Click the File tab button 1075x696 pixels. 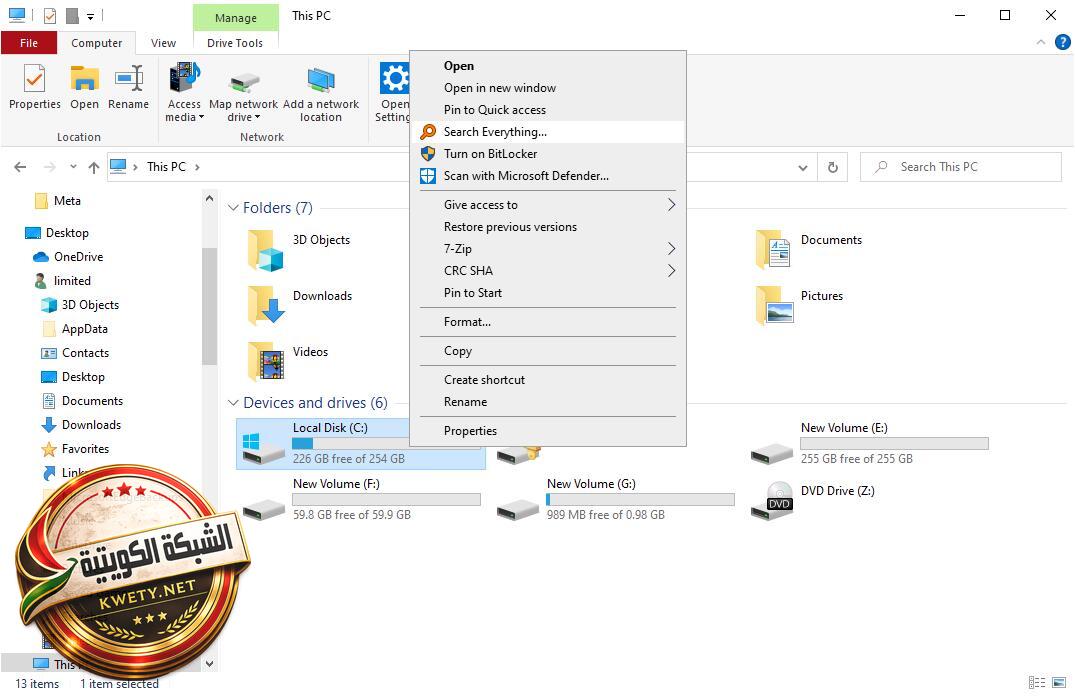tap(29, 43)
